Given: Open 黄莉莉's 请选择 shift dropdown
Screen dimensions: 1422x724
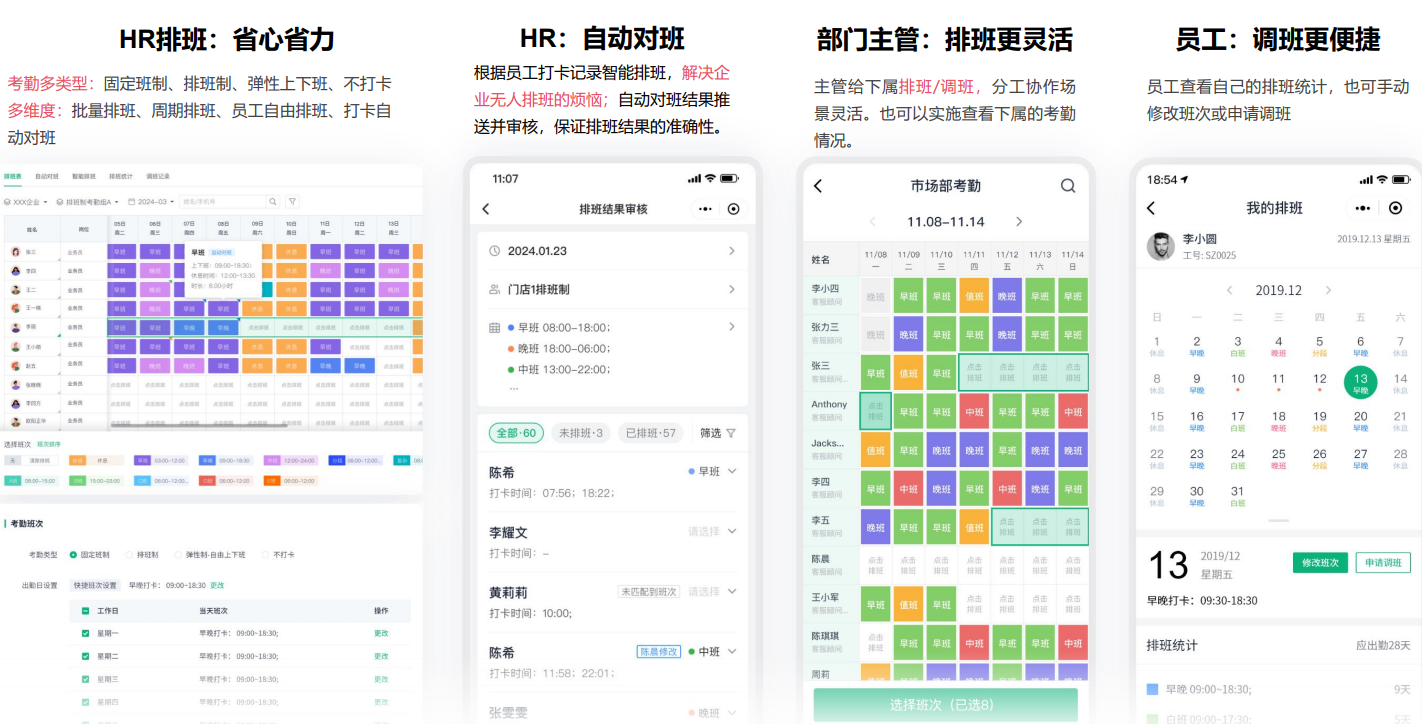Looking at the screenshot, I should (x=713, y=592).
